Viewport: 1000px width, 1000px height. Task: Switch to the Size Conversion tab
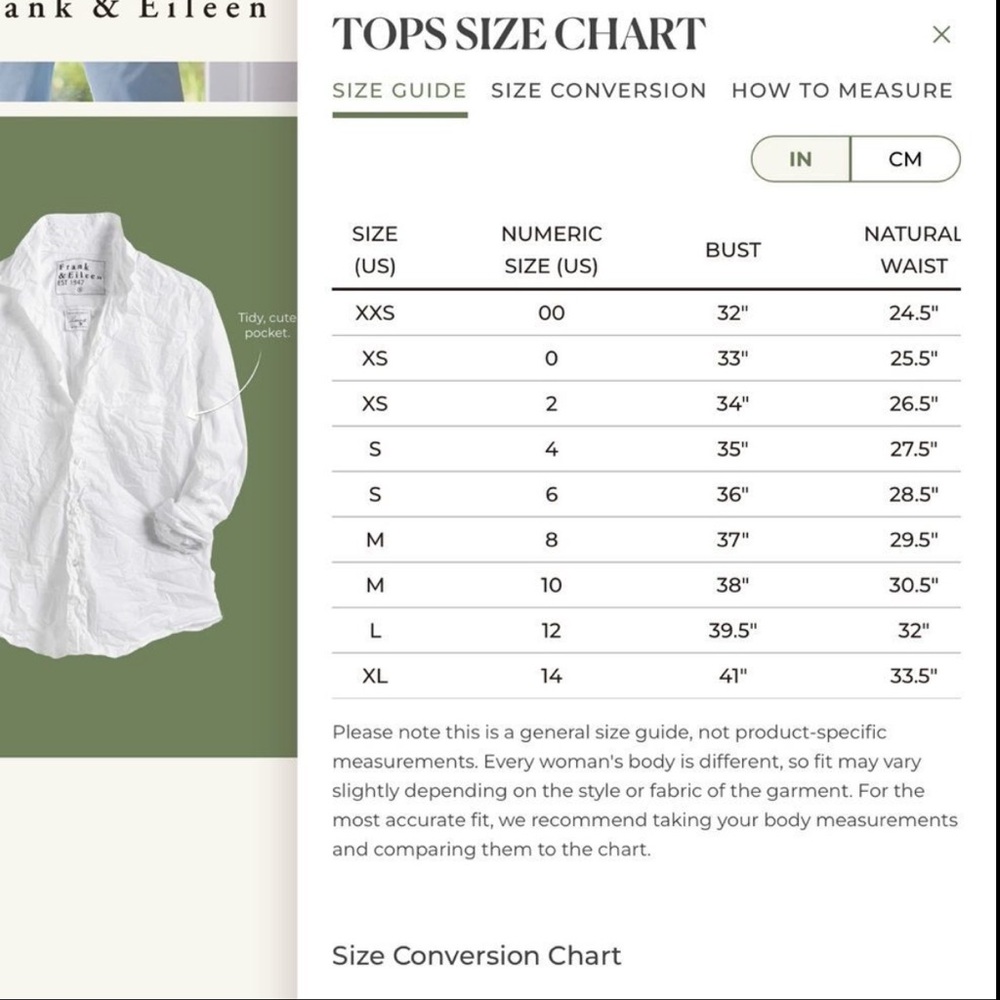[x=599, y=91]
